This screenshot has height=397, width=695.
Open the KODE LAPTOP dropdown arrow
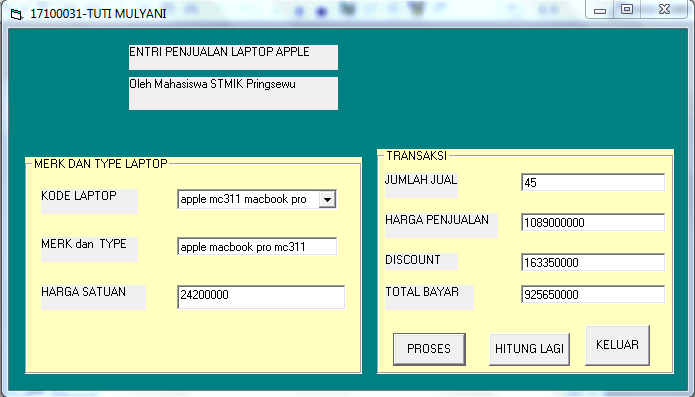click(327, 199)
